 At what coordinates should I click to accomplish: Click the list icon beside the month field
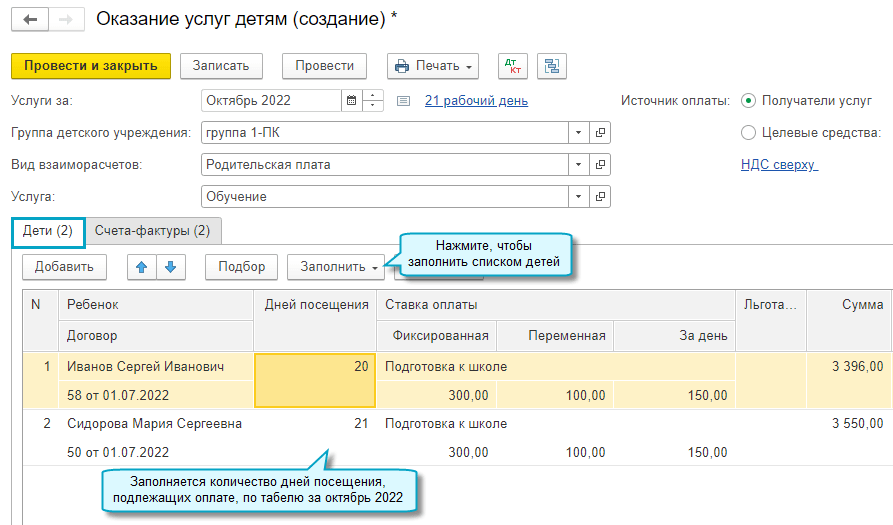point(403,101)
